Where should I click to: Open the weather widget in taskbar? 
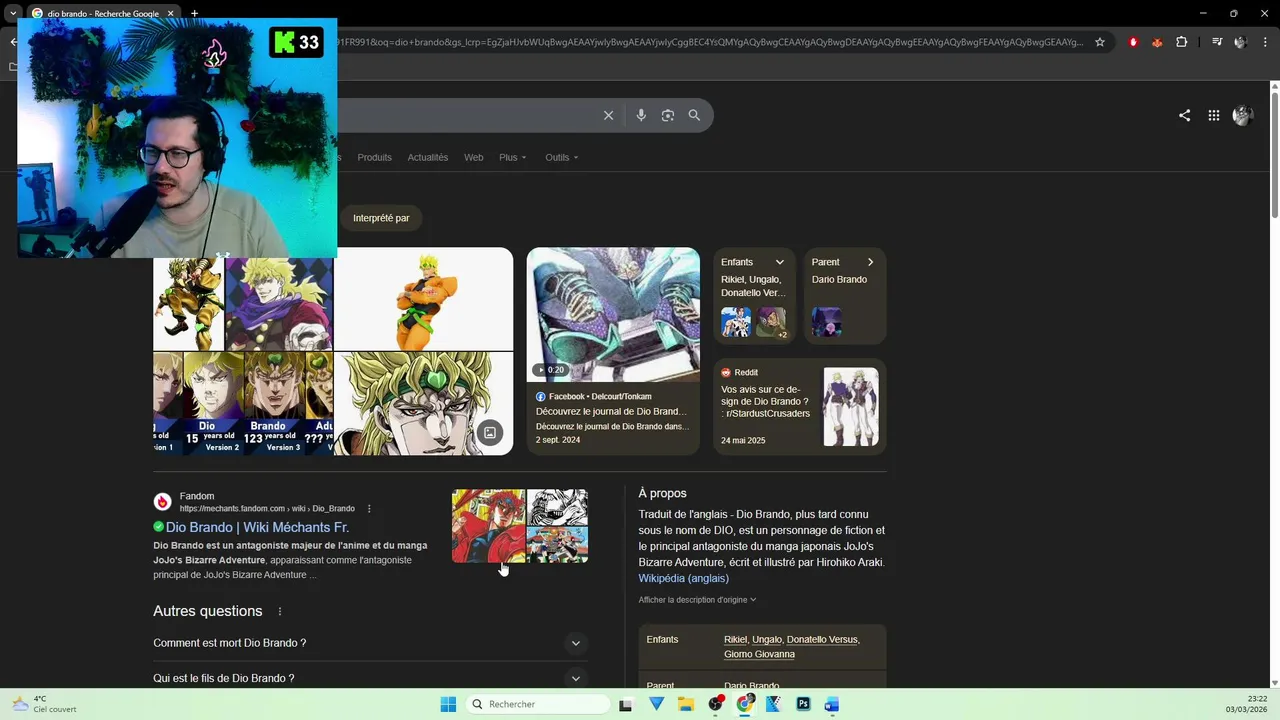[x=45, y=704]
